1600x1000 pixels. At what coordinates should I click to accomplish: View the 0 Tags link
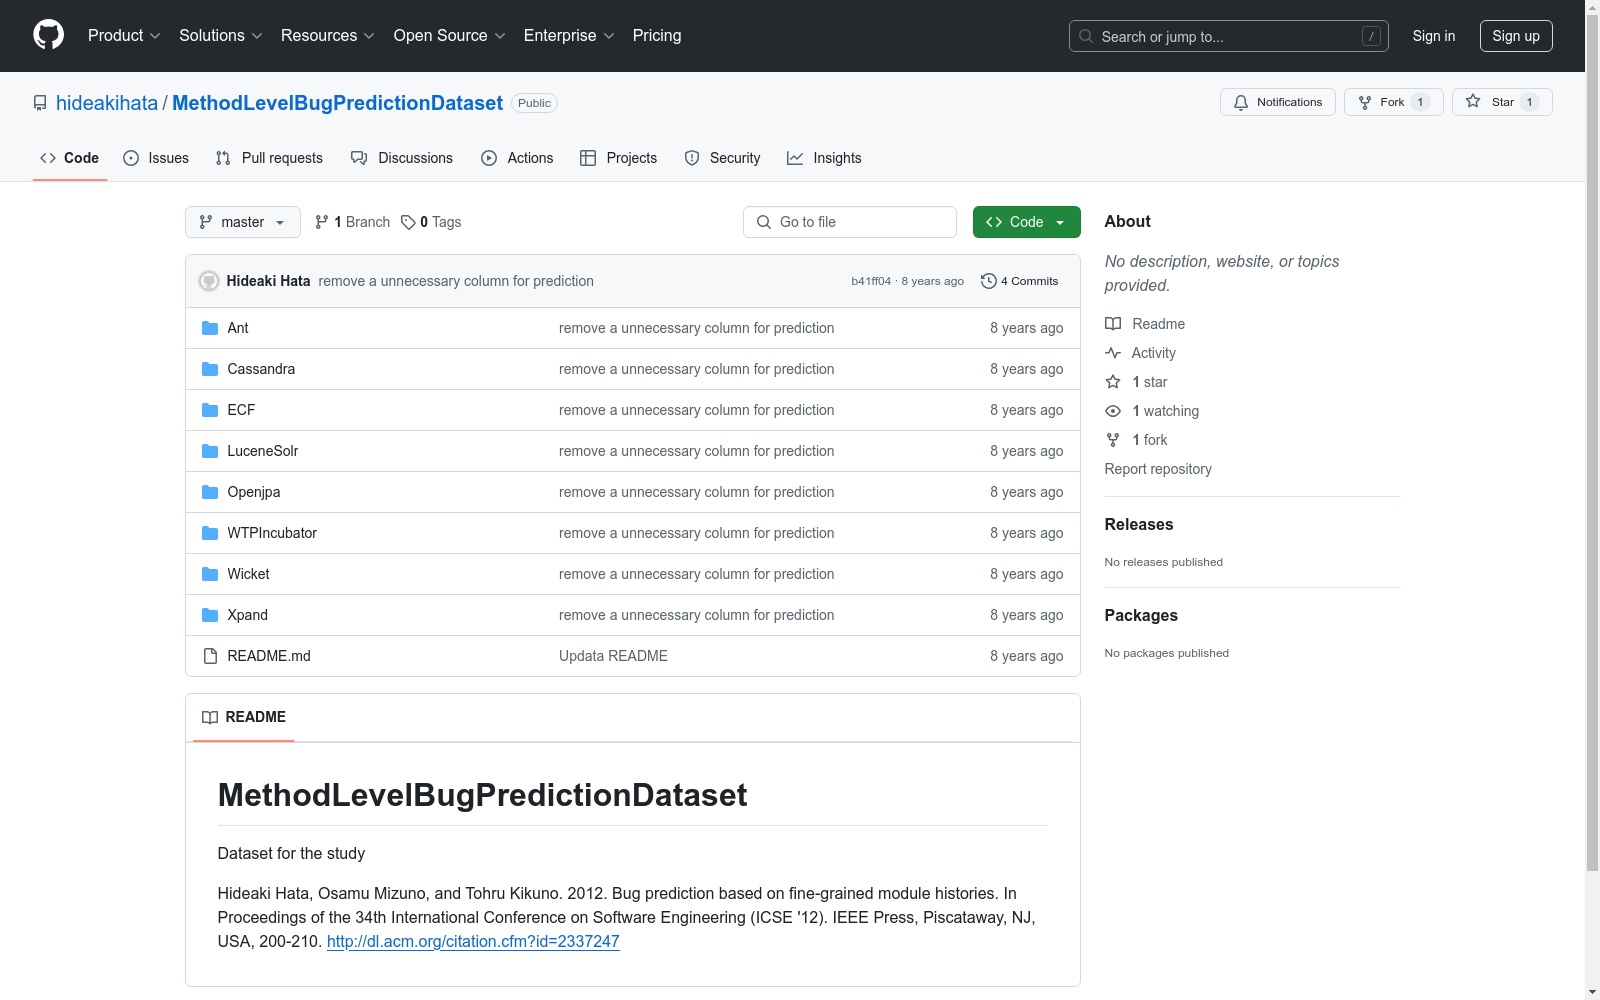(431, 222)
